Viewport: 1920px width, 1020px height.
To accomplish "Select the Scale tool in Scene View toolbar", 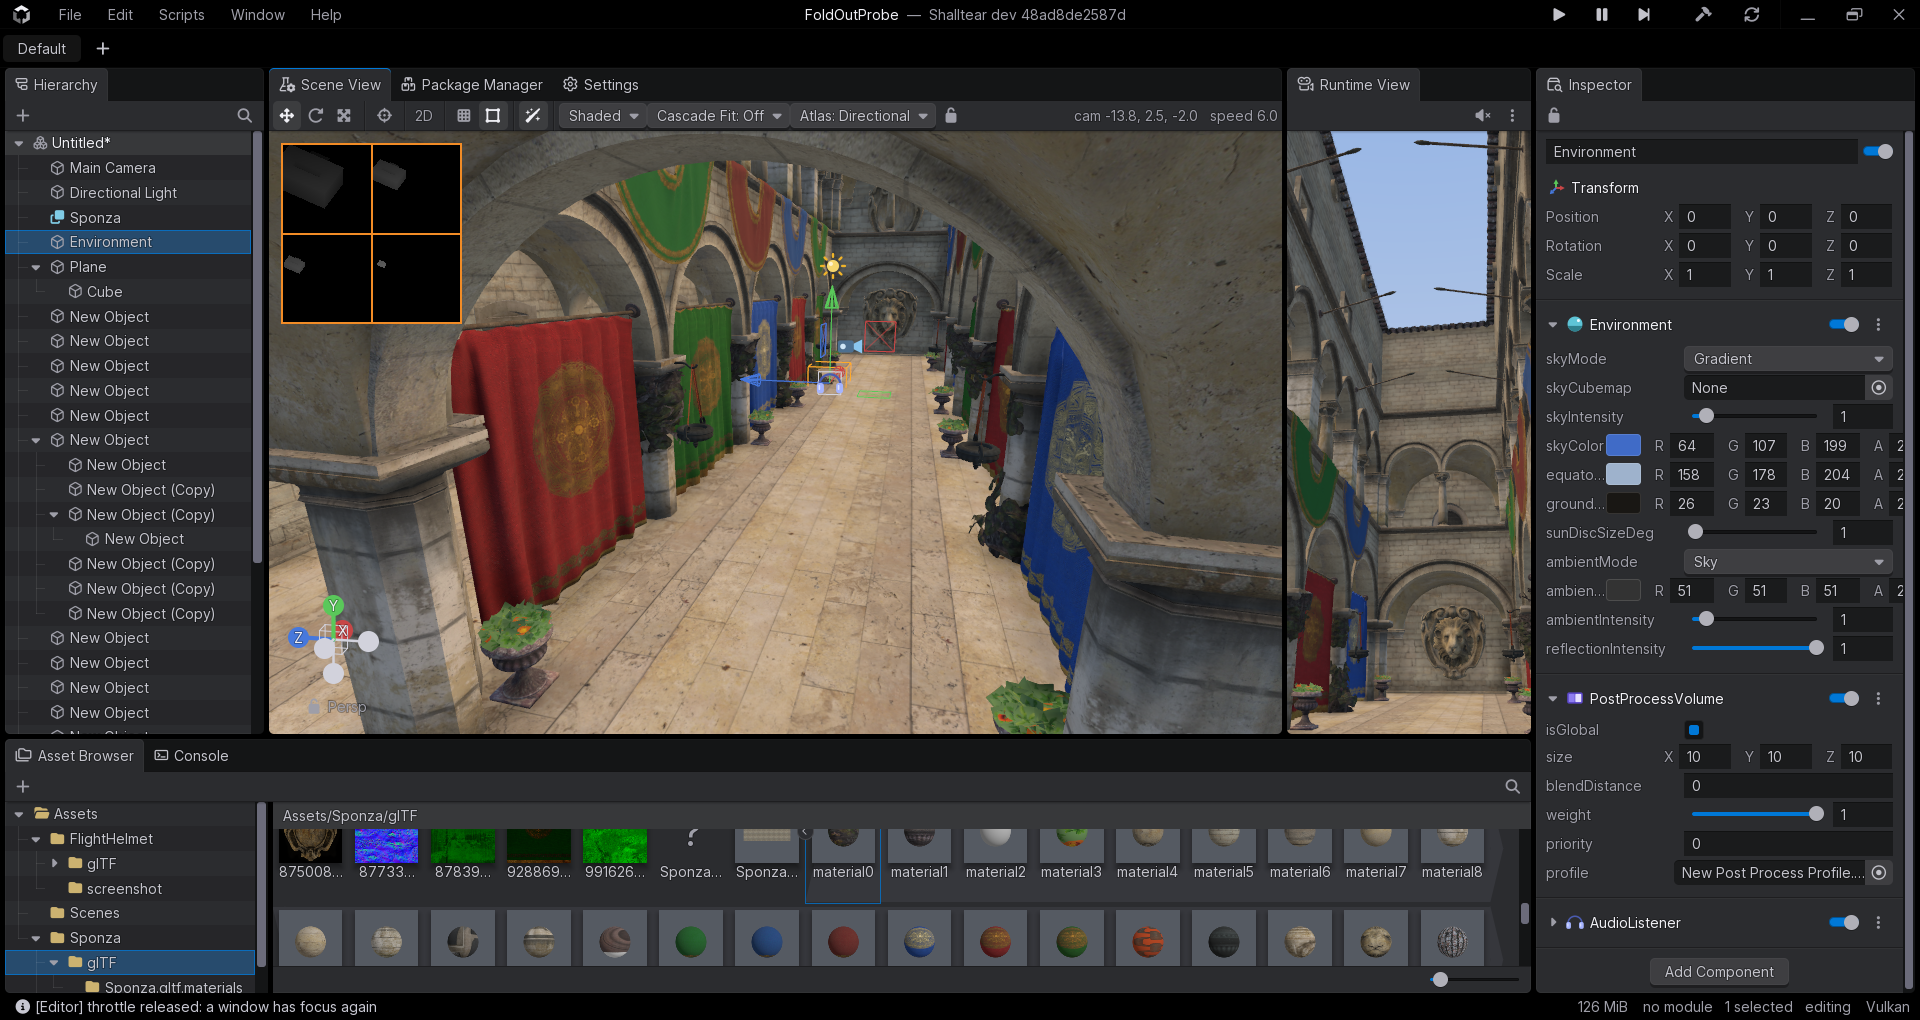I will (x=344, y=116).
